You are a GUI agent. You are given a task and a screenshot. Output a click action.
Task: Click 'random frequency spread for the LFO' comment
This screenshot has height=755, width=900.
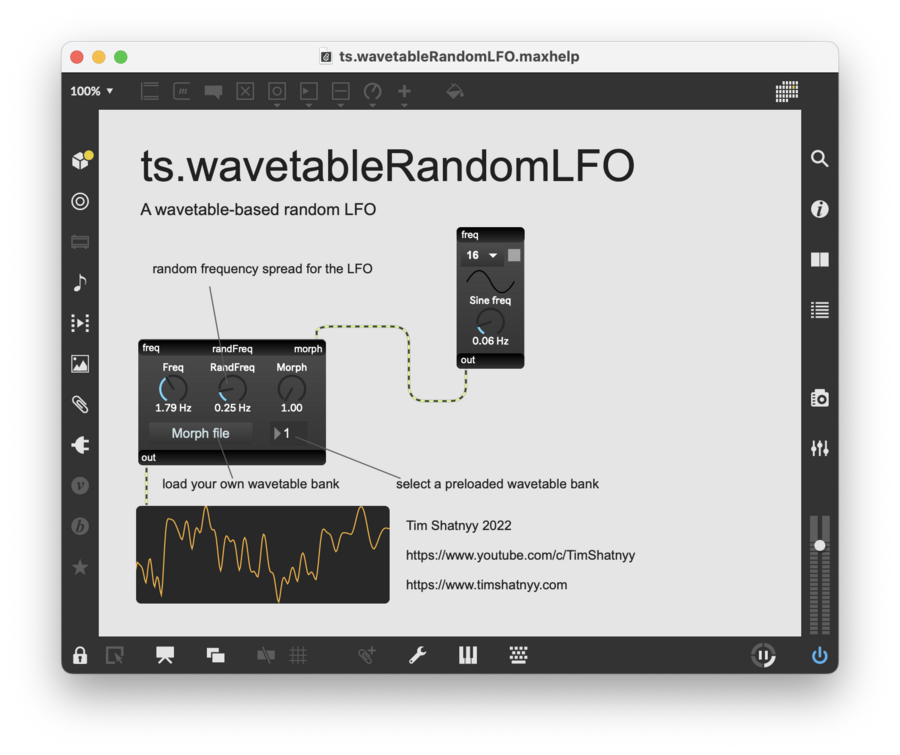(262, 269)
